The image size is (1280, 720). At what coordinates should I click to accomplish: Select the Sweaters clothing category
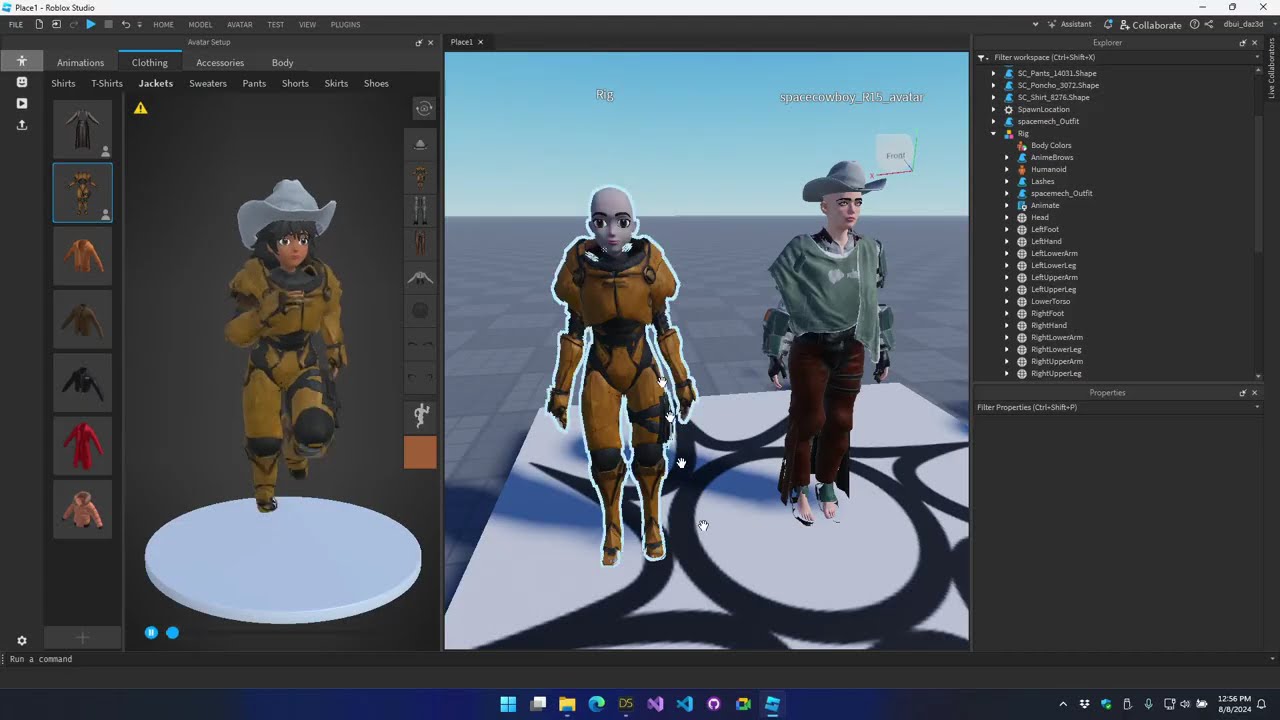pyautogui.click(x=208, y=83)
